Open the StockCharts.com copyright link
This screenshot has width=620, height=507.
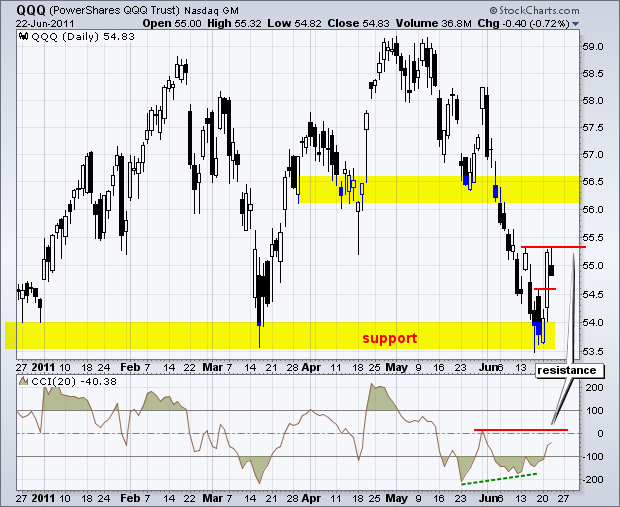tap(534, 10)
